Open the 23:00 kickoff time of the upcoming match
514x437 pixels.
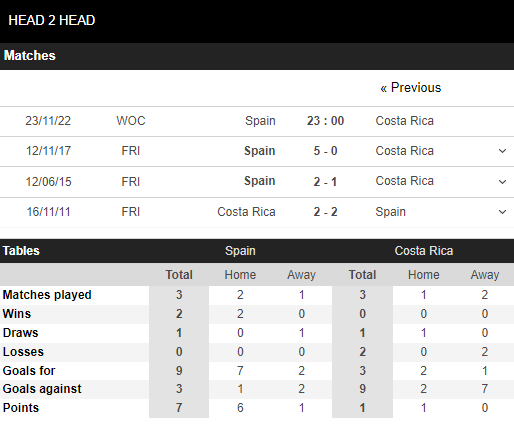(x=325, y=121)
